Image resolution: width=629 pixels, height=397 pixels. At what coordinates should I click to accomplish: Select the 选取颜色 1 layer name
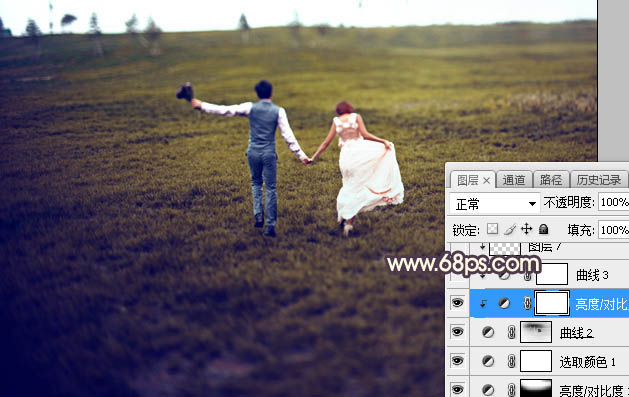coord(587,362)
